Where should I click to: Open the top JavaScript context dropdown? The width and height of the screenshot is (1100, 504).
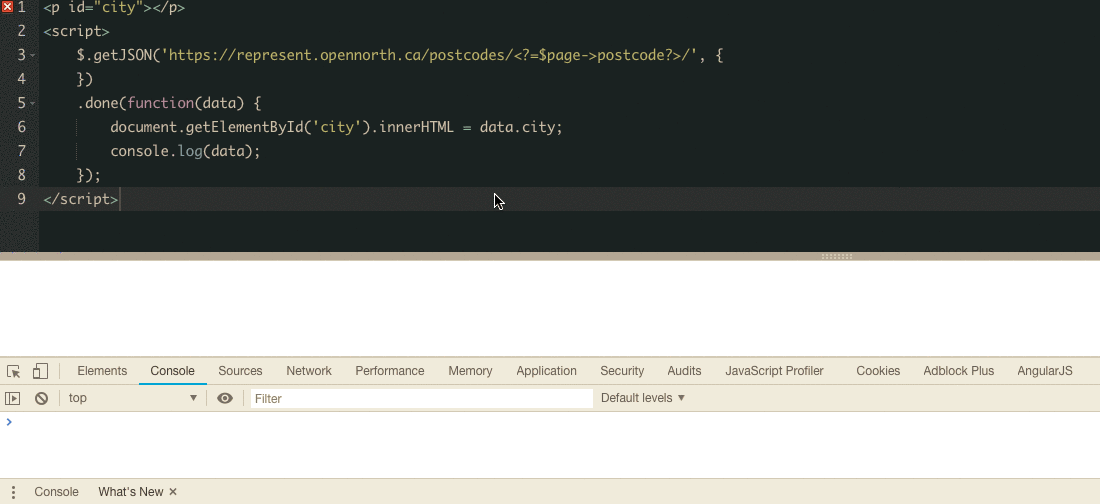click(x=132, y=398)
